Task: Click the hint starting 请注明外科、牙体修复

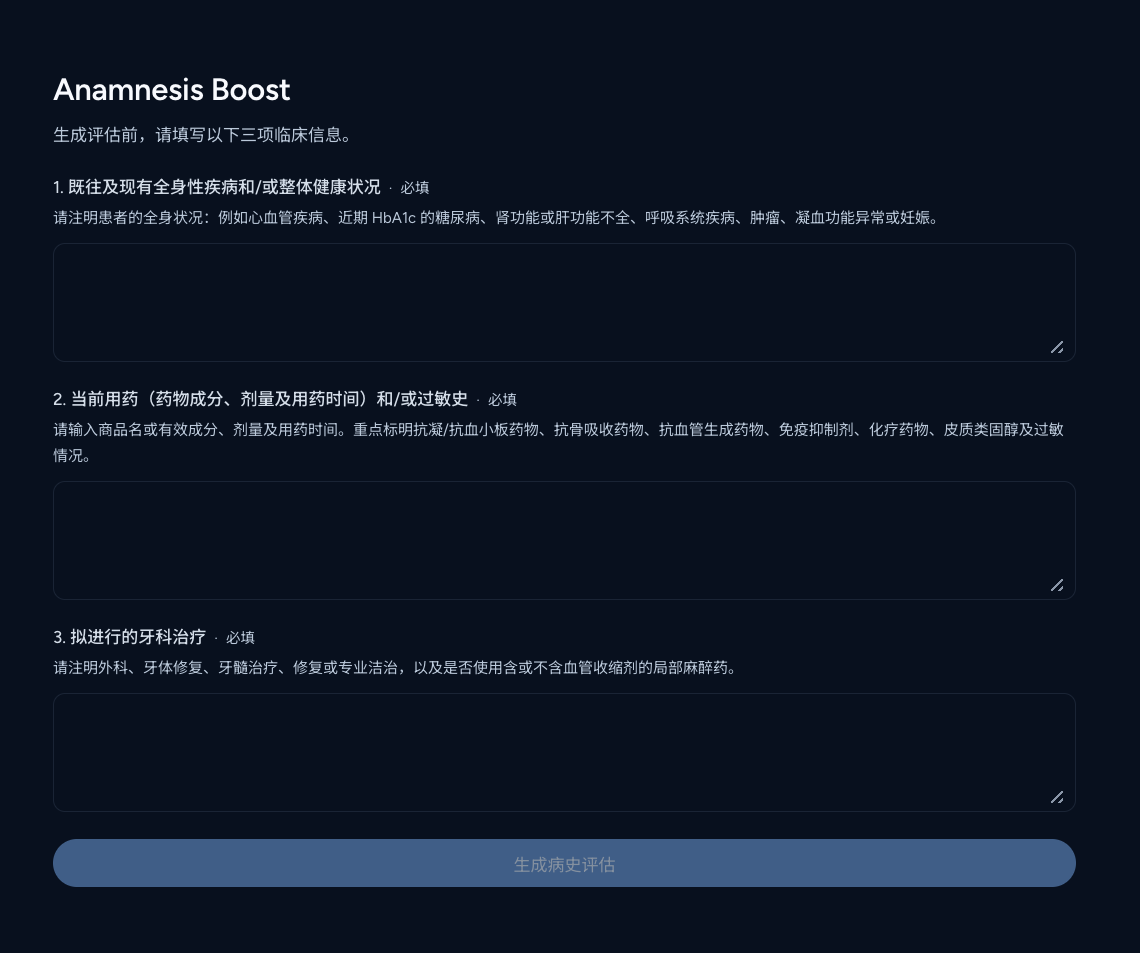Action: pos(396,667)
